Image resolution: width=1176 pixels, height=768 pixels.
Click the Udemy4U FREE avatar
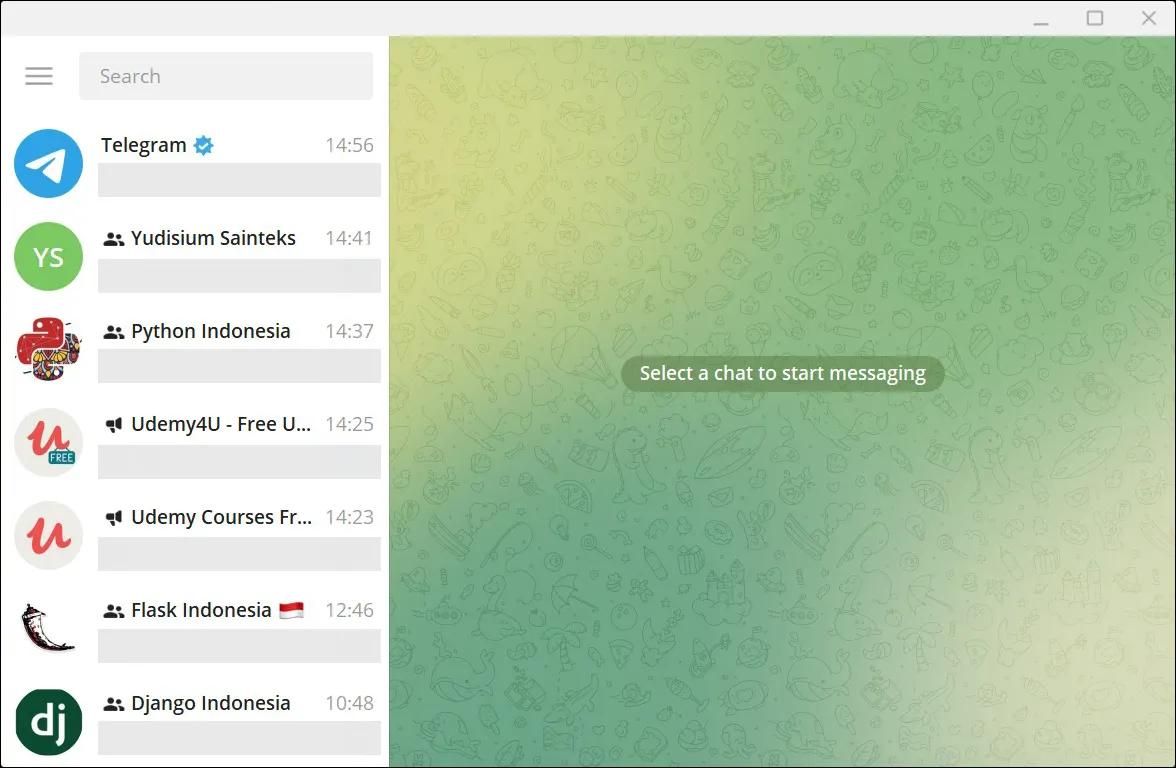point(48,443)
